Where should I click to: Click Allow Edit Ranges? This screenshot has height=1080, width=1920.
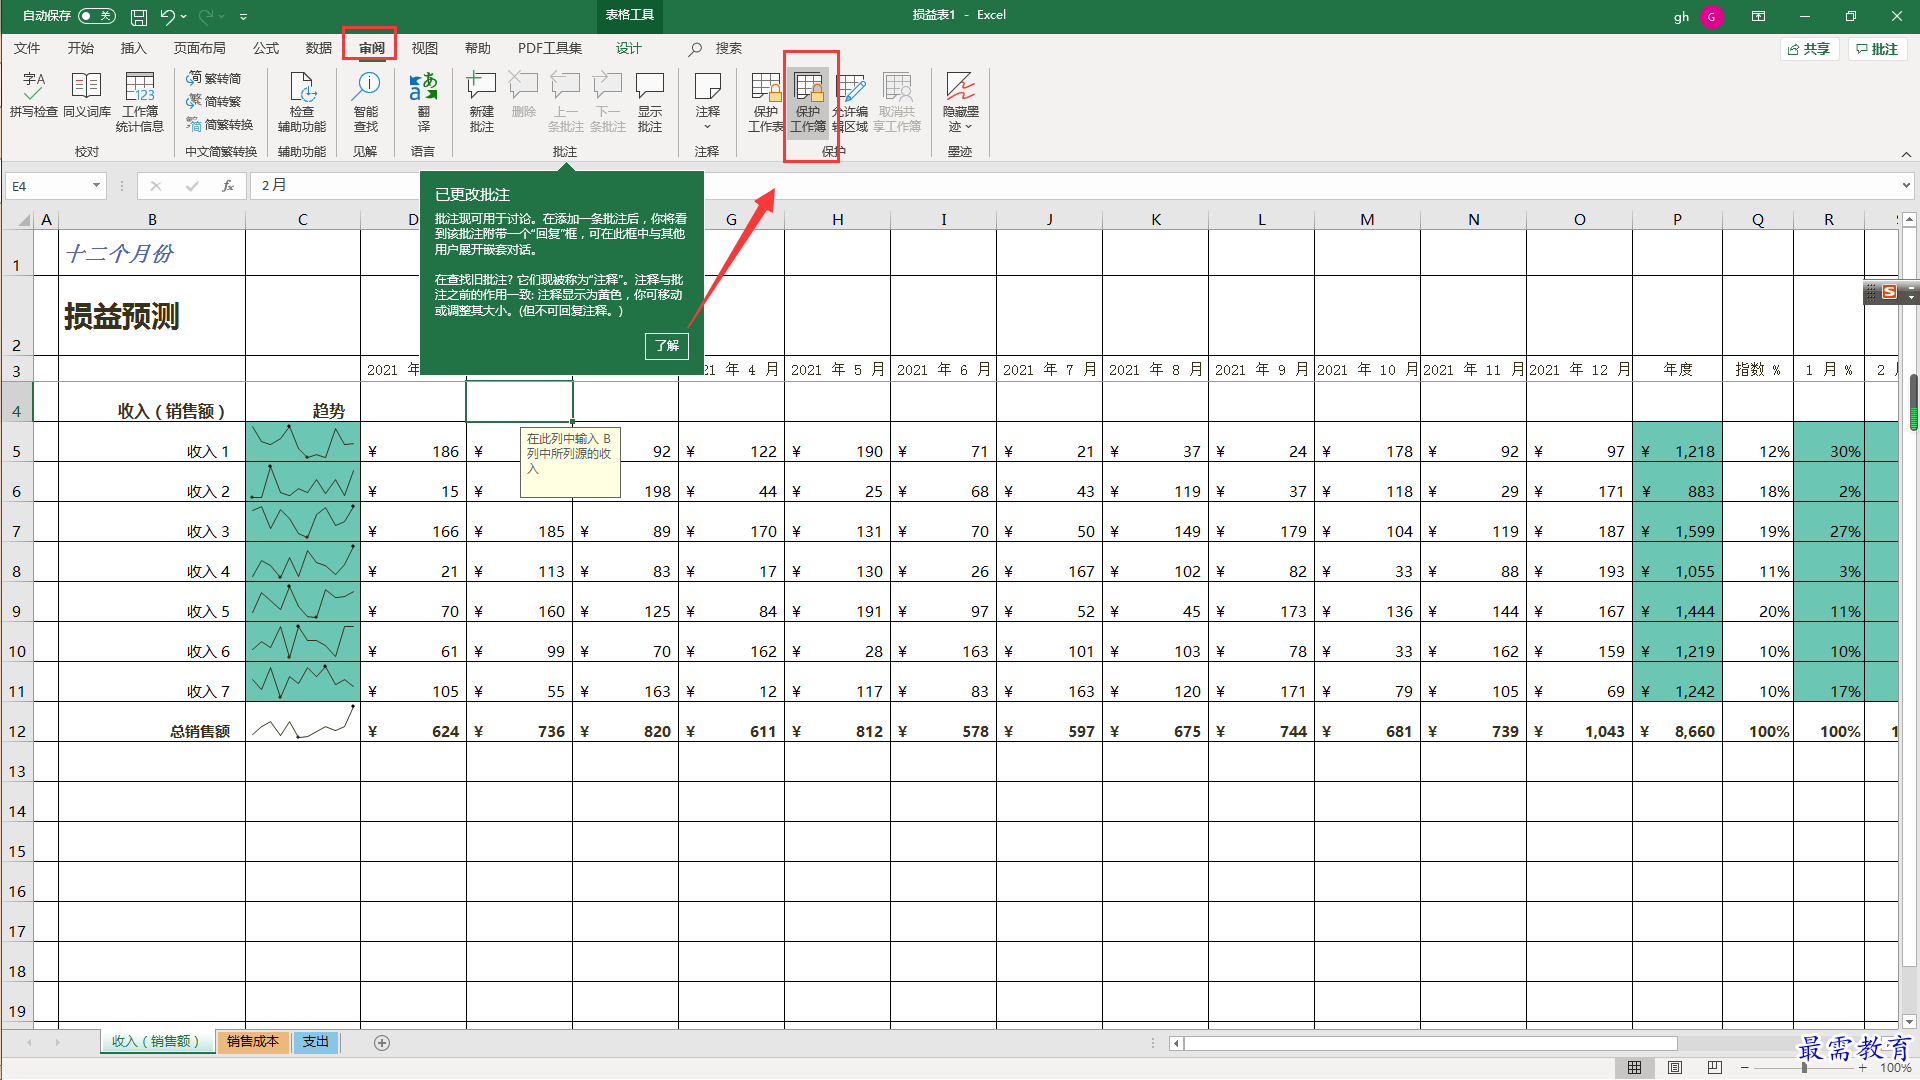(x=850, y=102)
